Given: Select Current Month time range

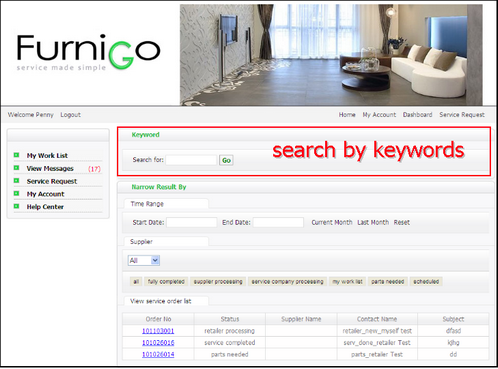Looking at the screenshot, I should 332,222.
